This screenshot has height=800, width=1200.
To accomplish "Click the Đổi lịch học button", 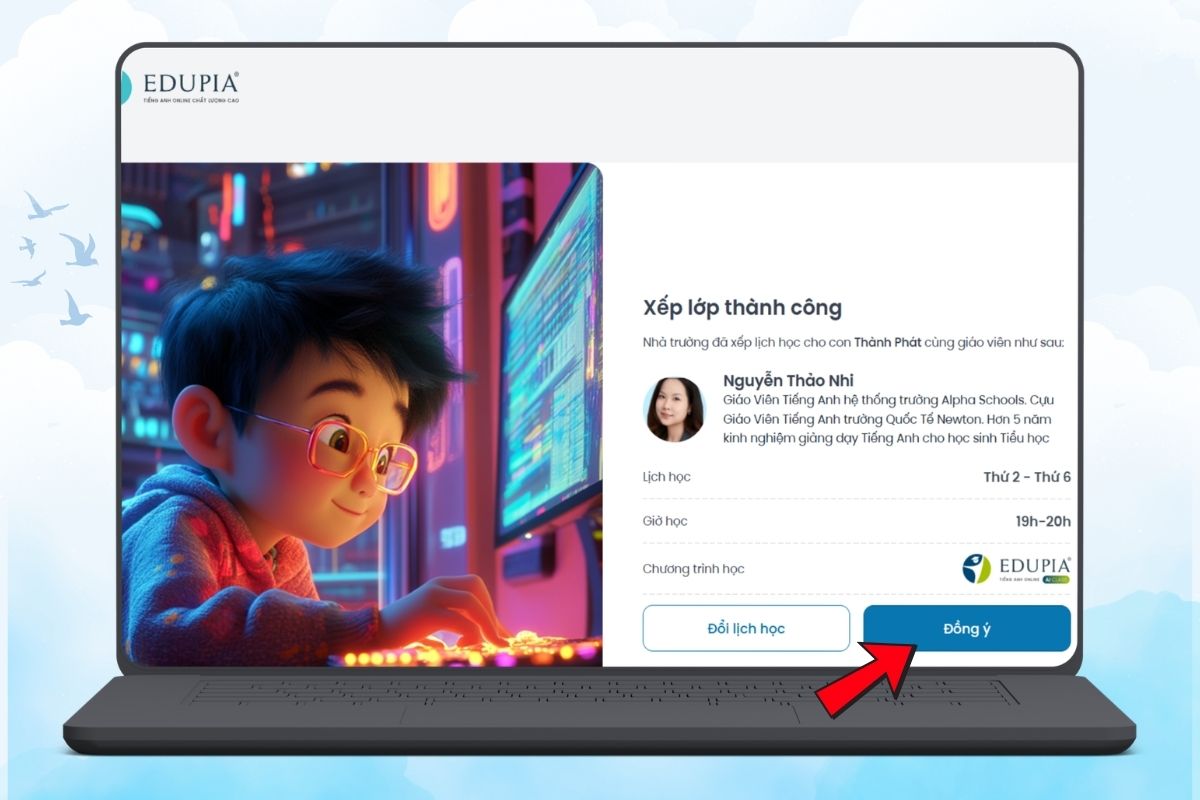I will (x=746, y=628).
